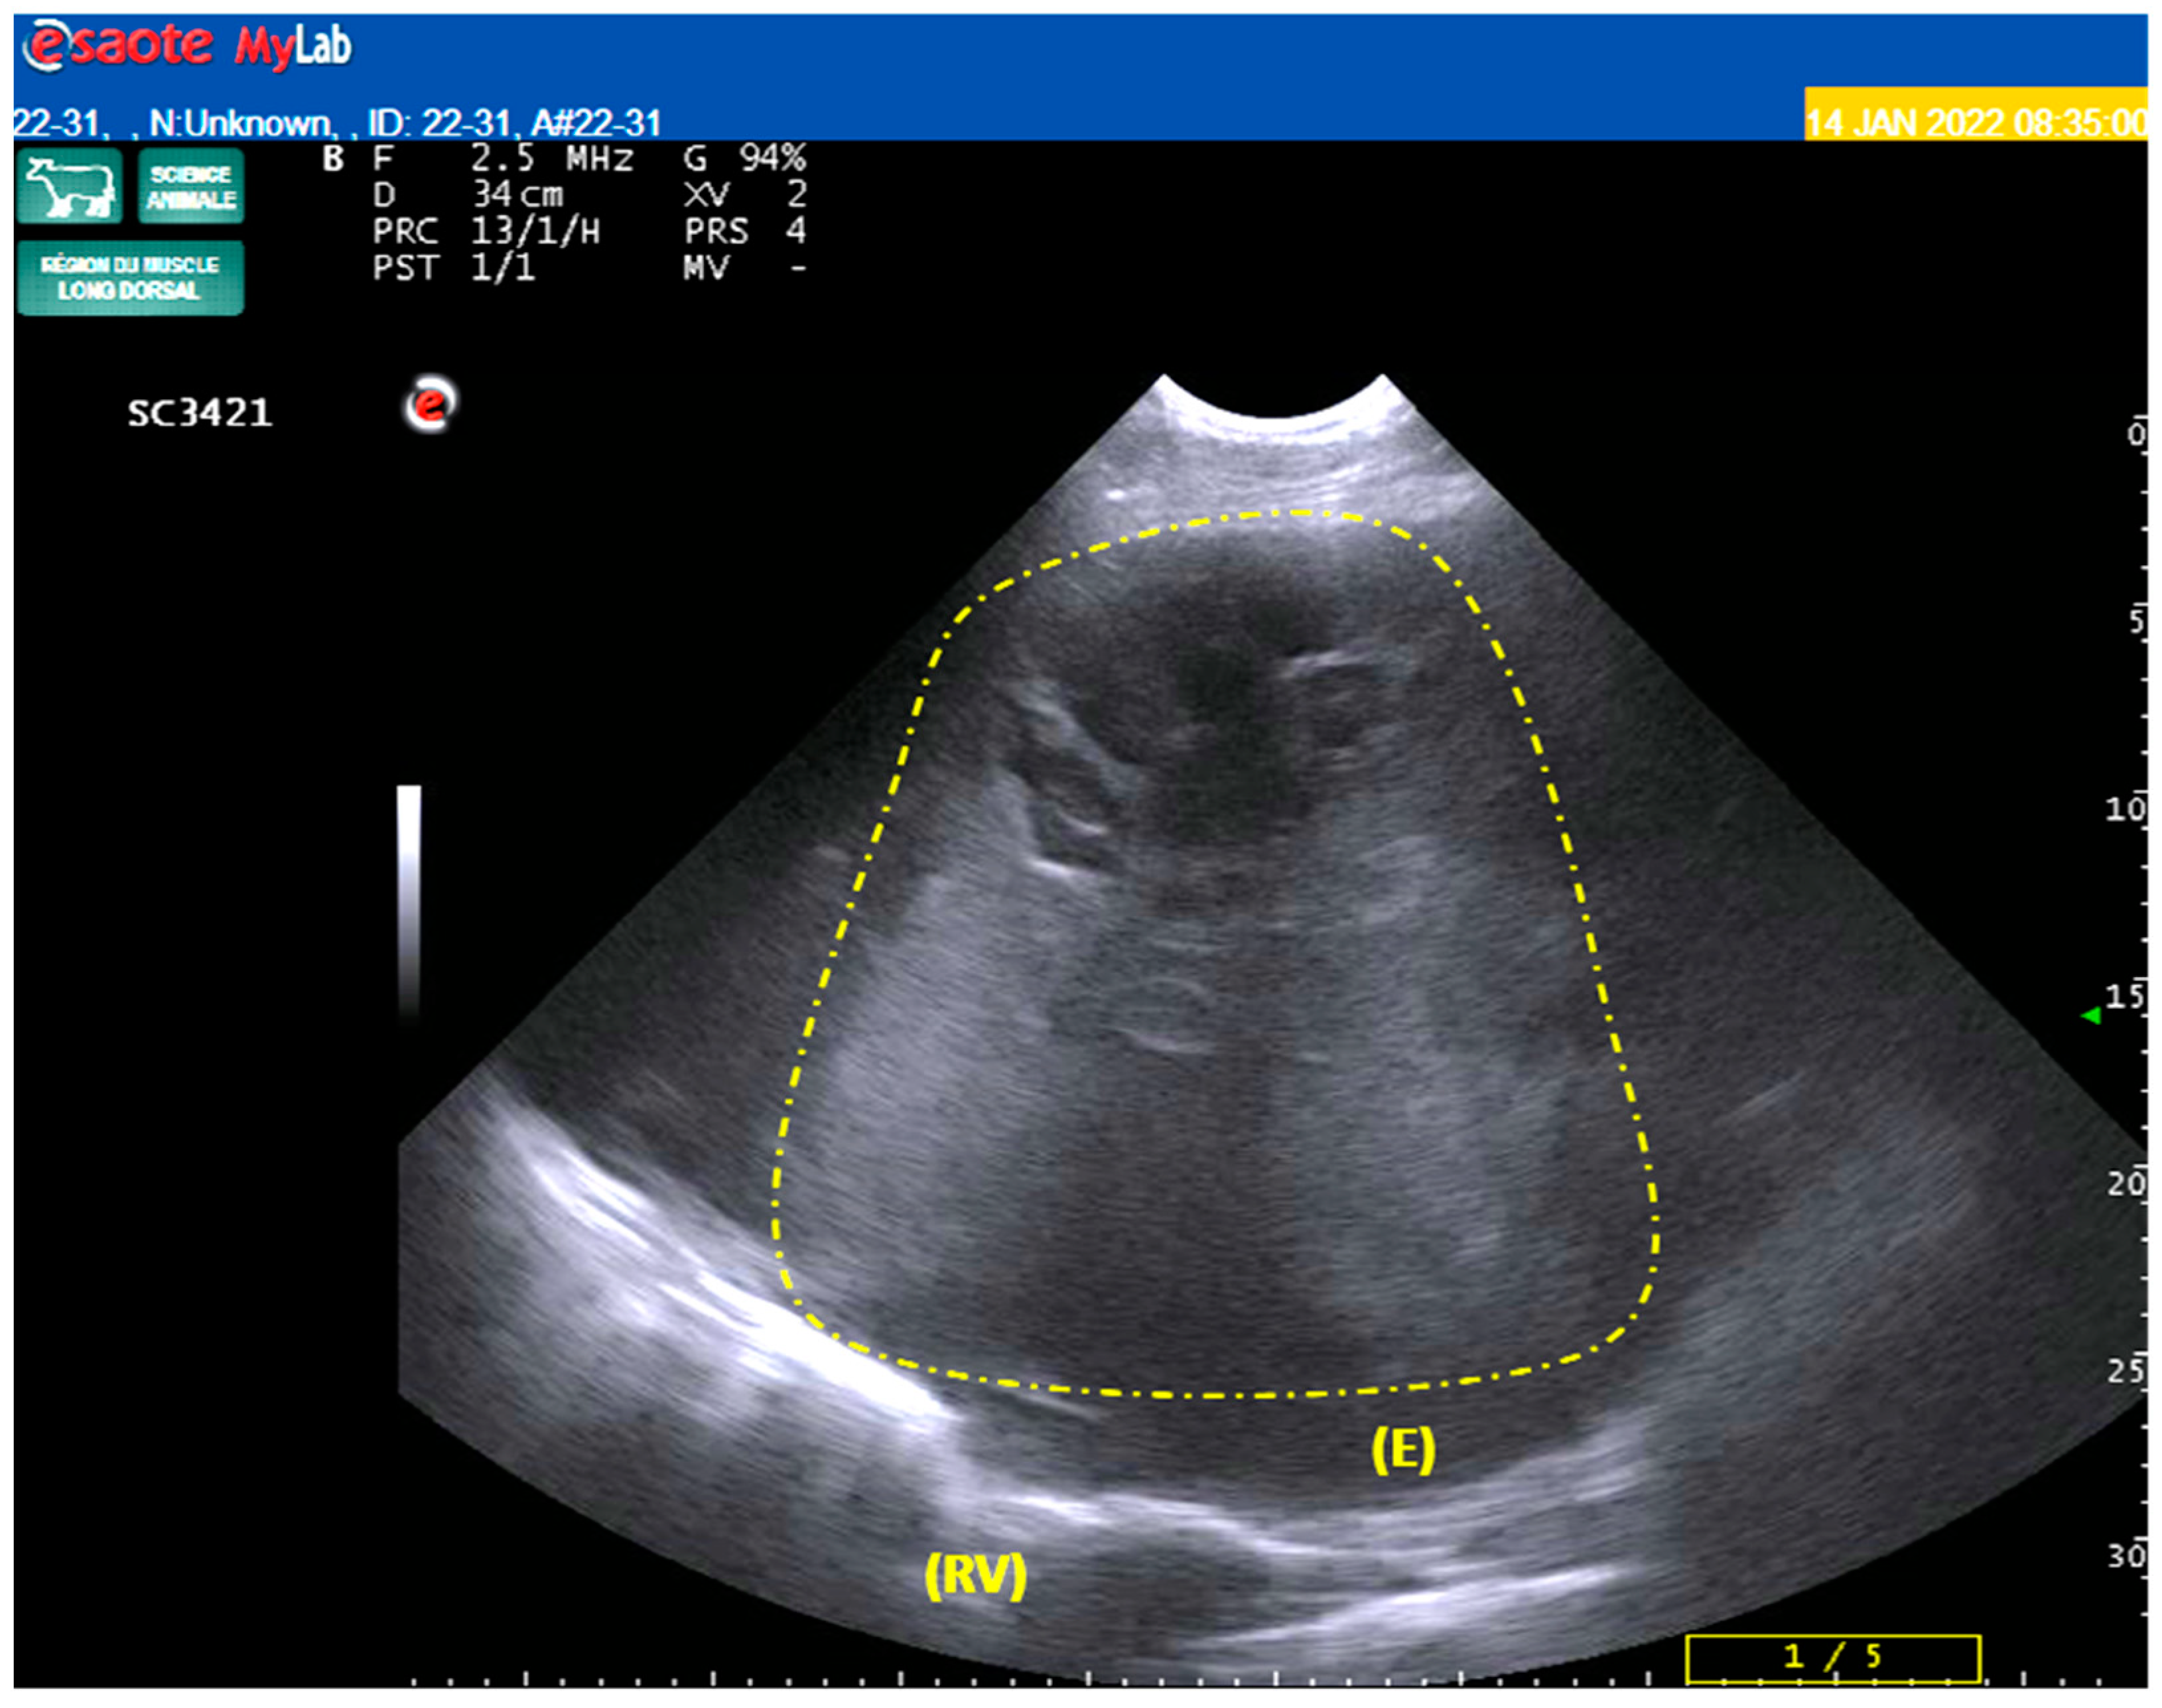Select Région du muscle long dorsal preset
This screenshot has height=1708, width=2162.
pyautogui.click(x=130, y=278)
